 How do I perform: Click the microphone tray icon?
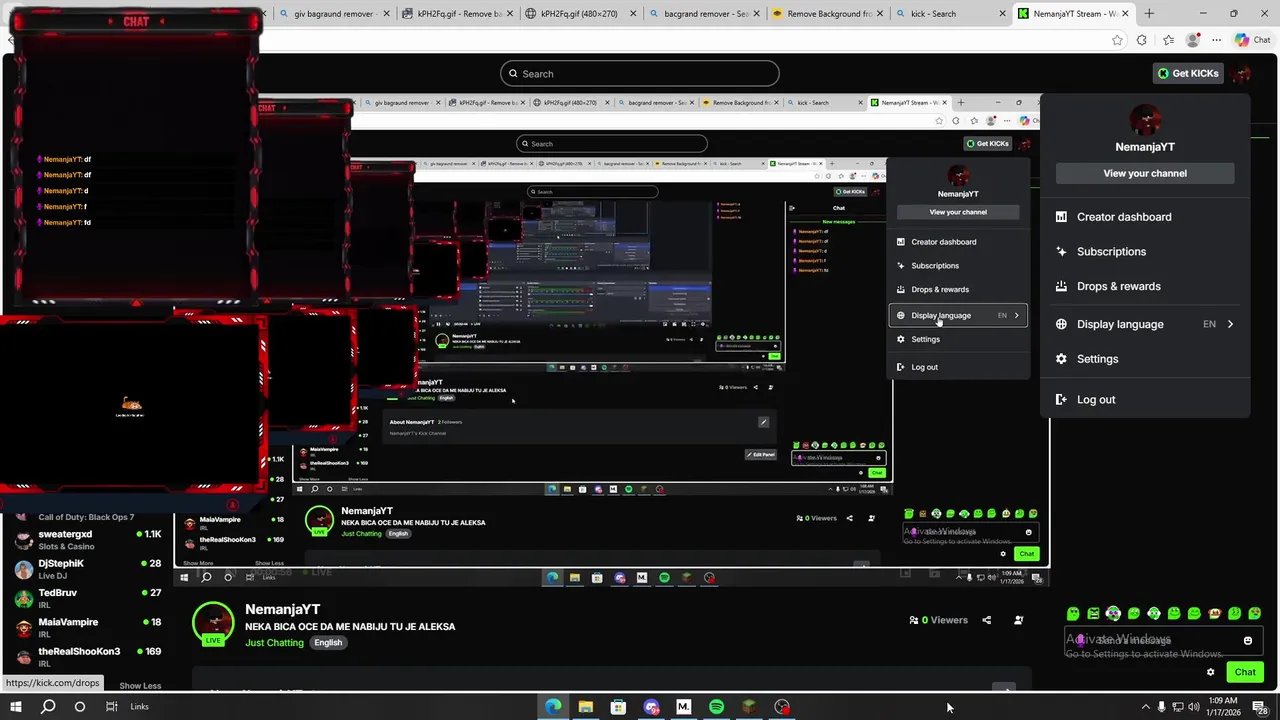1161,707
